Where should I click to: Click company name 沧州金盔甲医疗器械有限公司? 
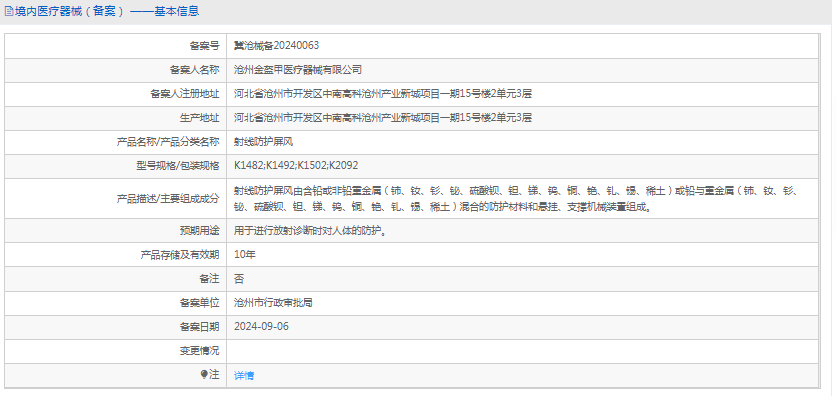[x=298, y=70]
